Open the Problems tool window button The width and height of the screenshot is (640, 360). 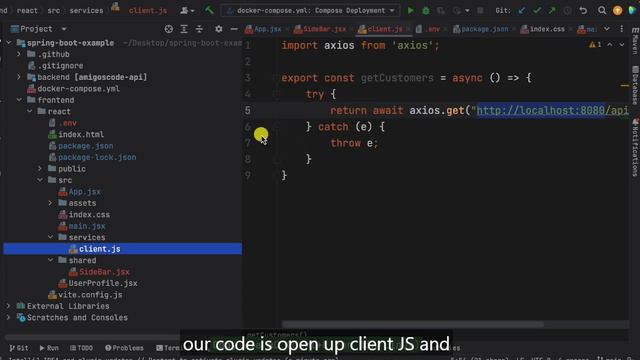(x=124, y=348)
